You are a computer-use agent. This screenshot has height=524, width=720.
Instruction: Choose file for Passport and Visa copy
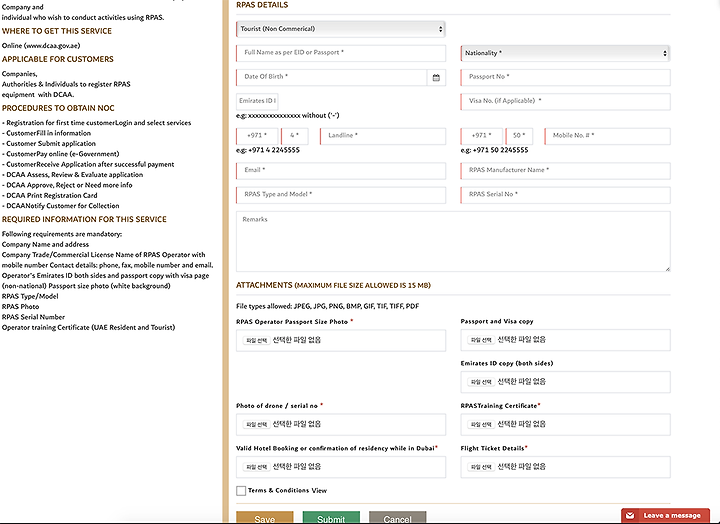481,340
